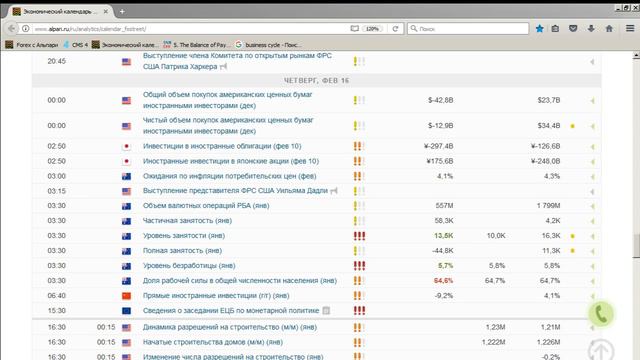Click the 120% zoom level indicator
Screen dimensions: 640x360
pos(372,29)
